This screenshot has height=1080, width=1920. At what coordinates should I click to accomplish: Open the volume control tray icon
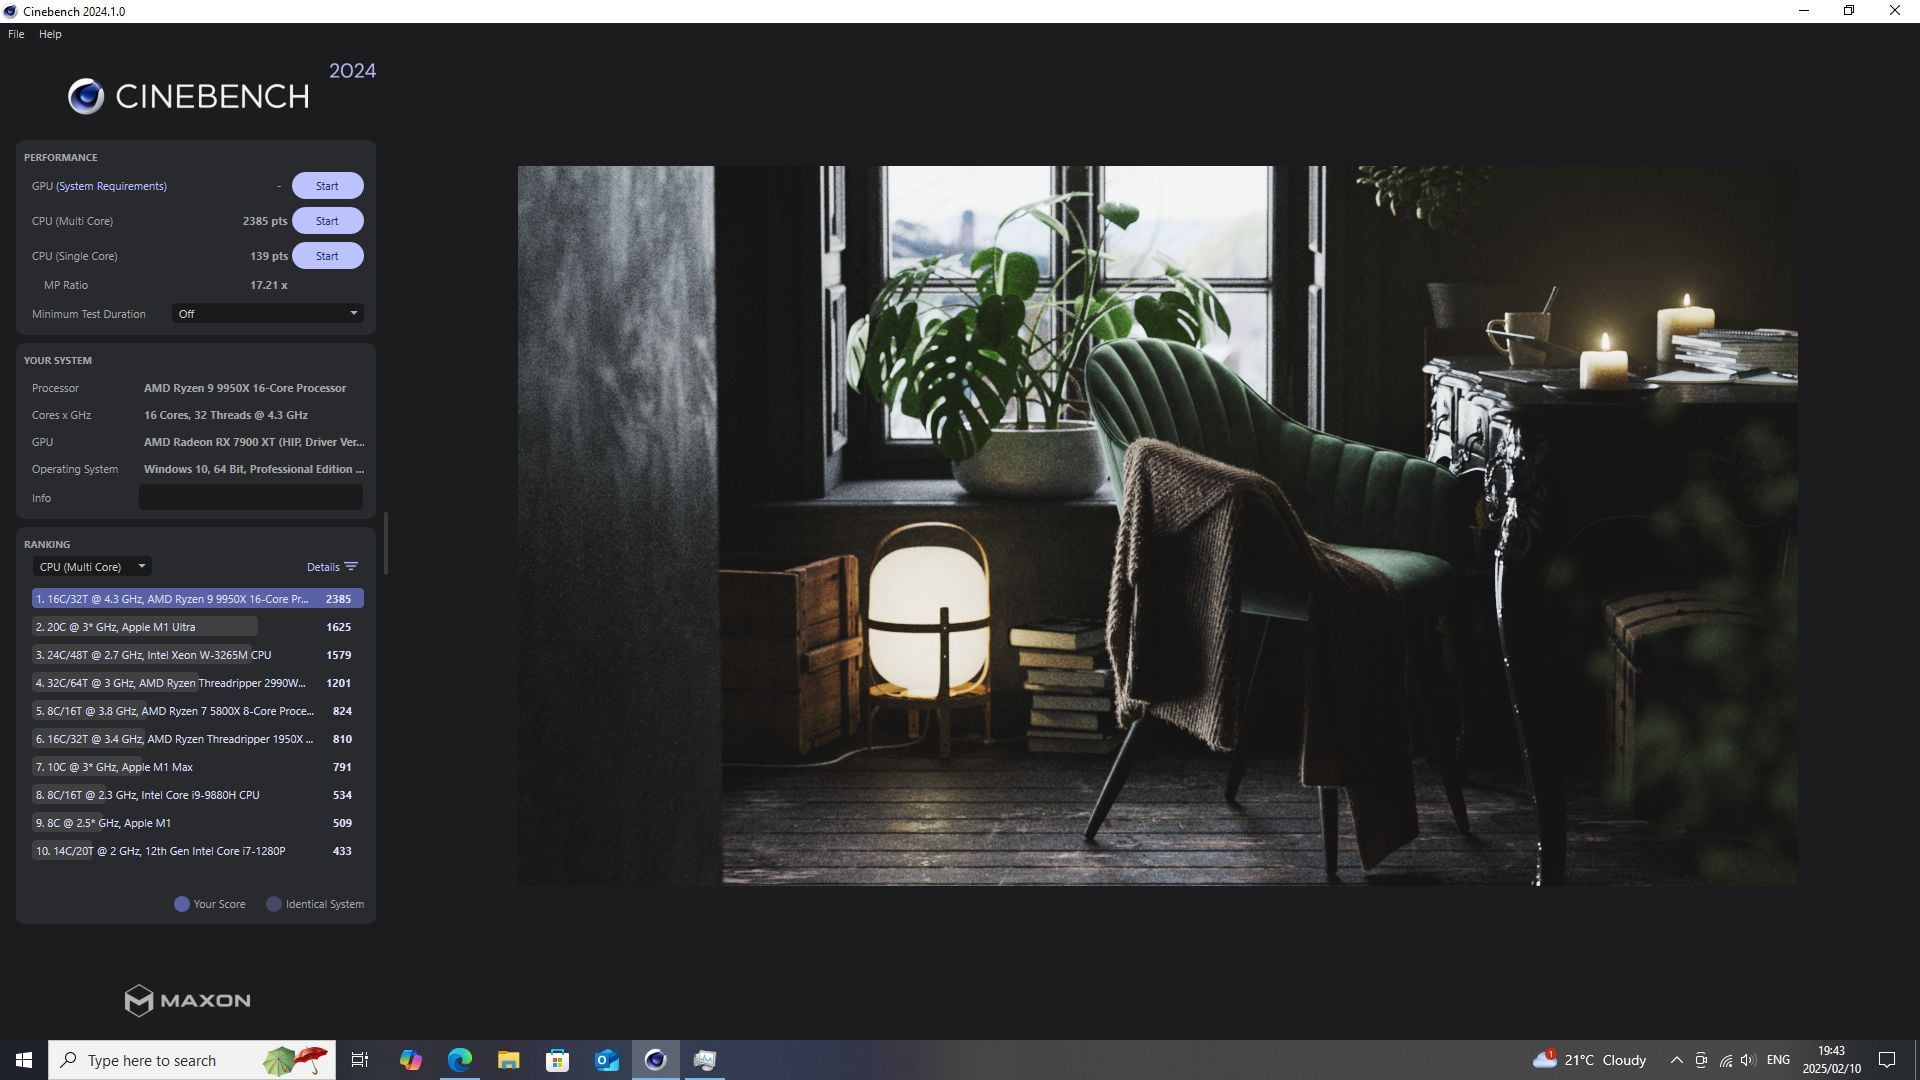coord(1748,1060)
